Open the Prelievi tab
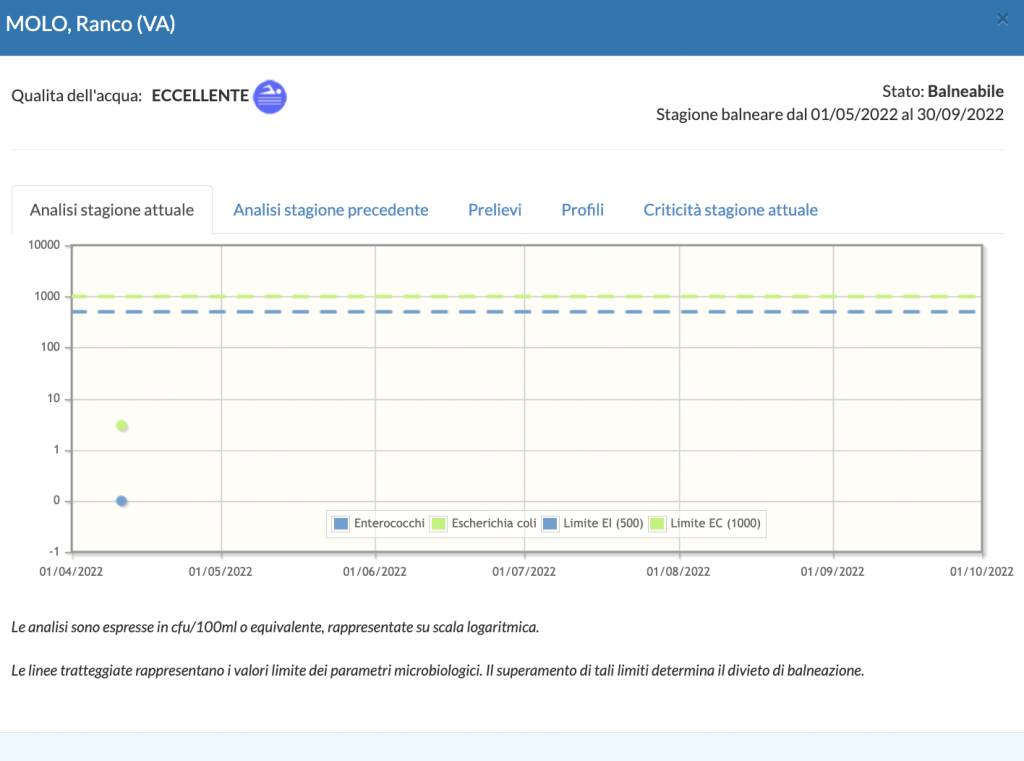This screenshot has height=761, width=1024. (494, 210)
